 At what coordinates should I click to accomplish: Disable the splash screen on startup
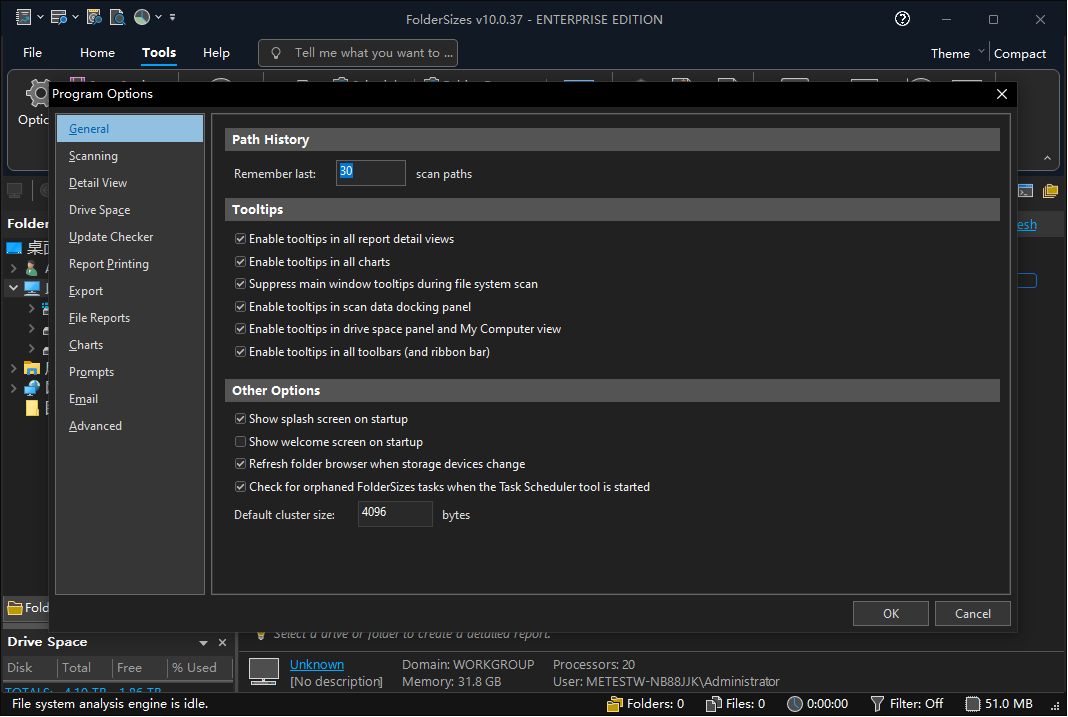tap(240, 419)
